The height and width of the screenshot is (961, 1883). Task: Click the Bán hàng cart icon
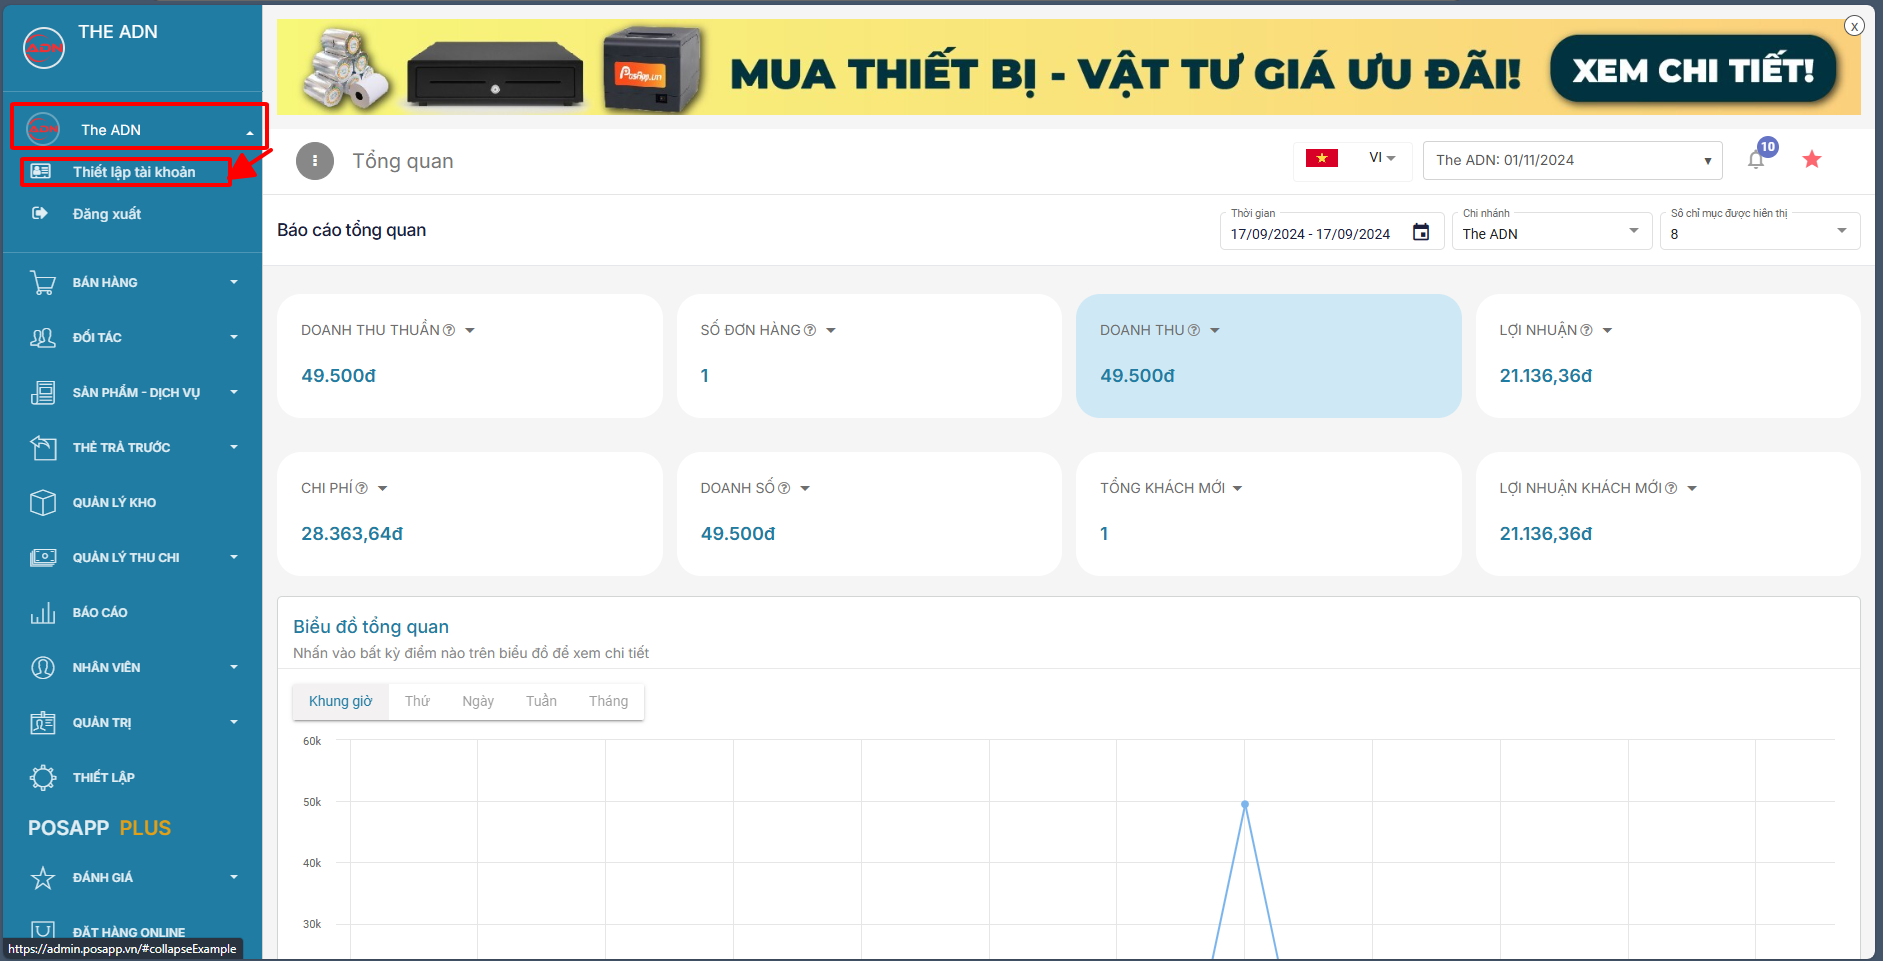tap(43, 283)
